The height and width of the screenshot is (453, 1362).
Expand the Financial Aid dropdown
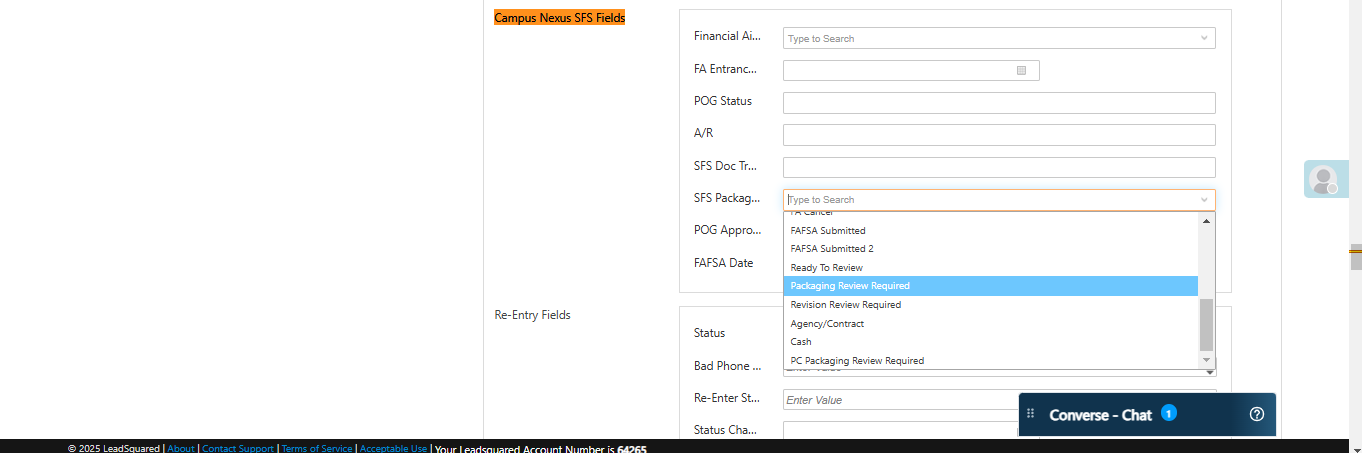(x=1204, y=38)
